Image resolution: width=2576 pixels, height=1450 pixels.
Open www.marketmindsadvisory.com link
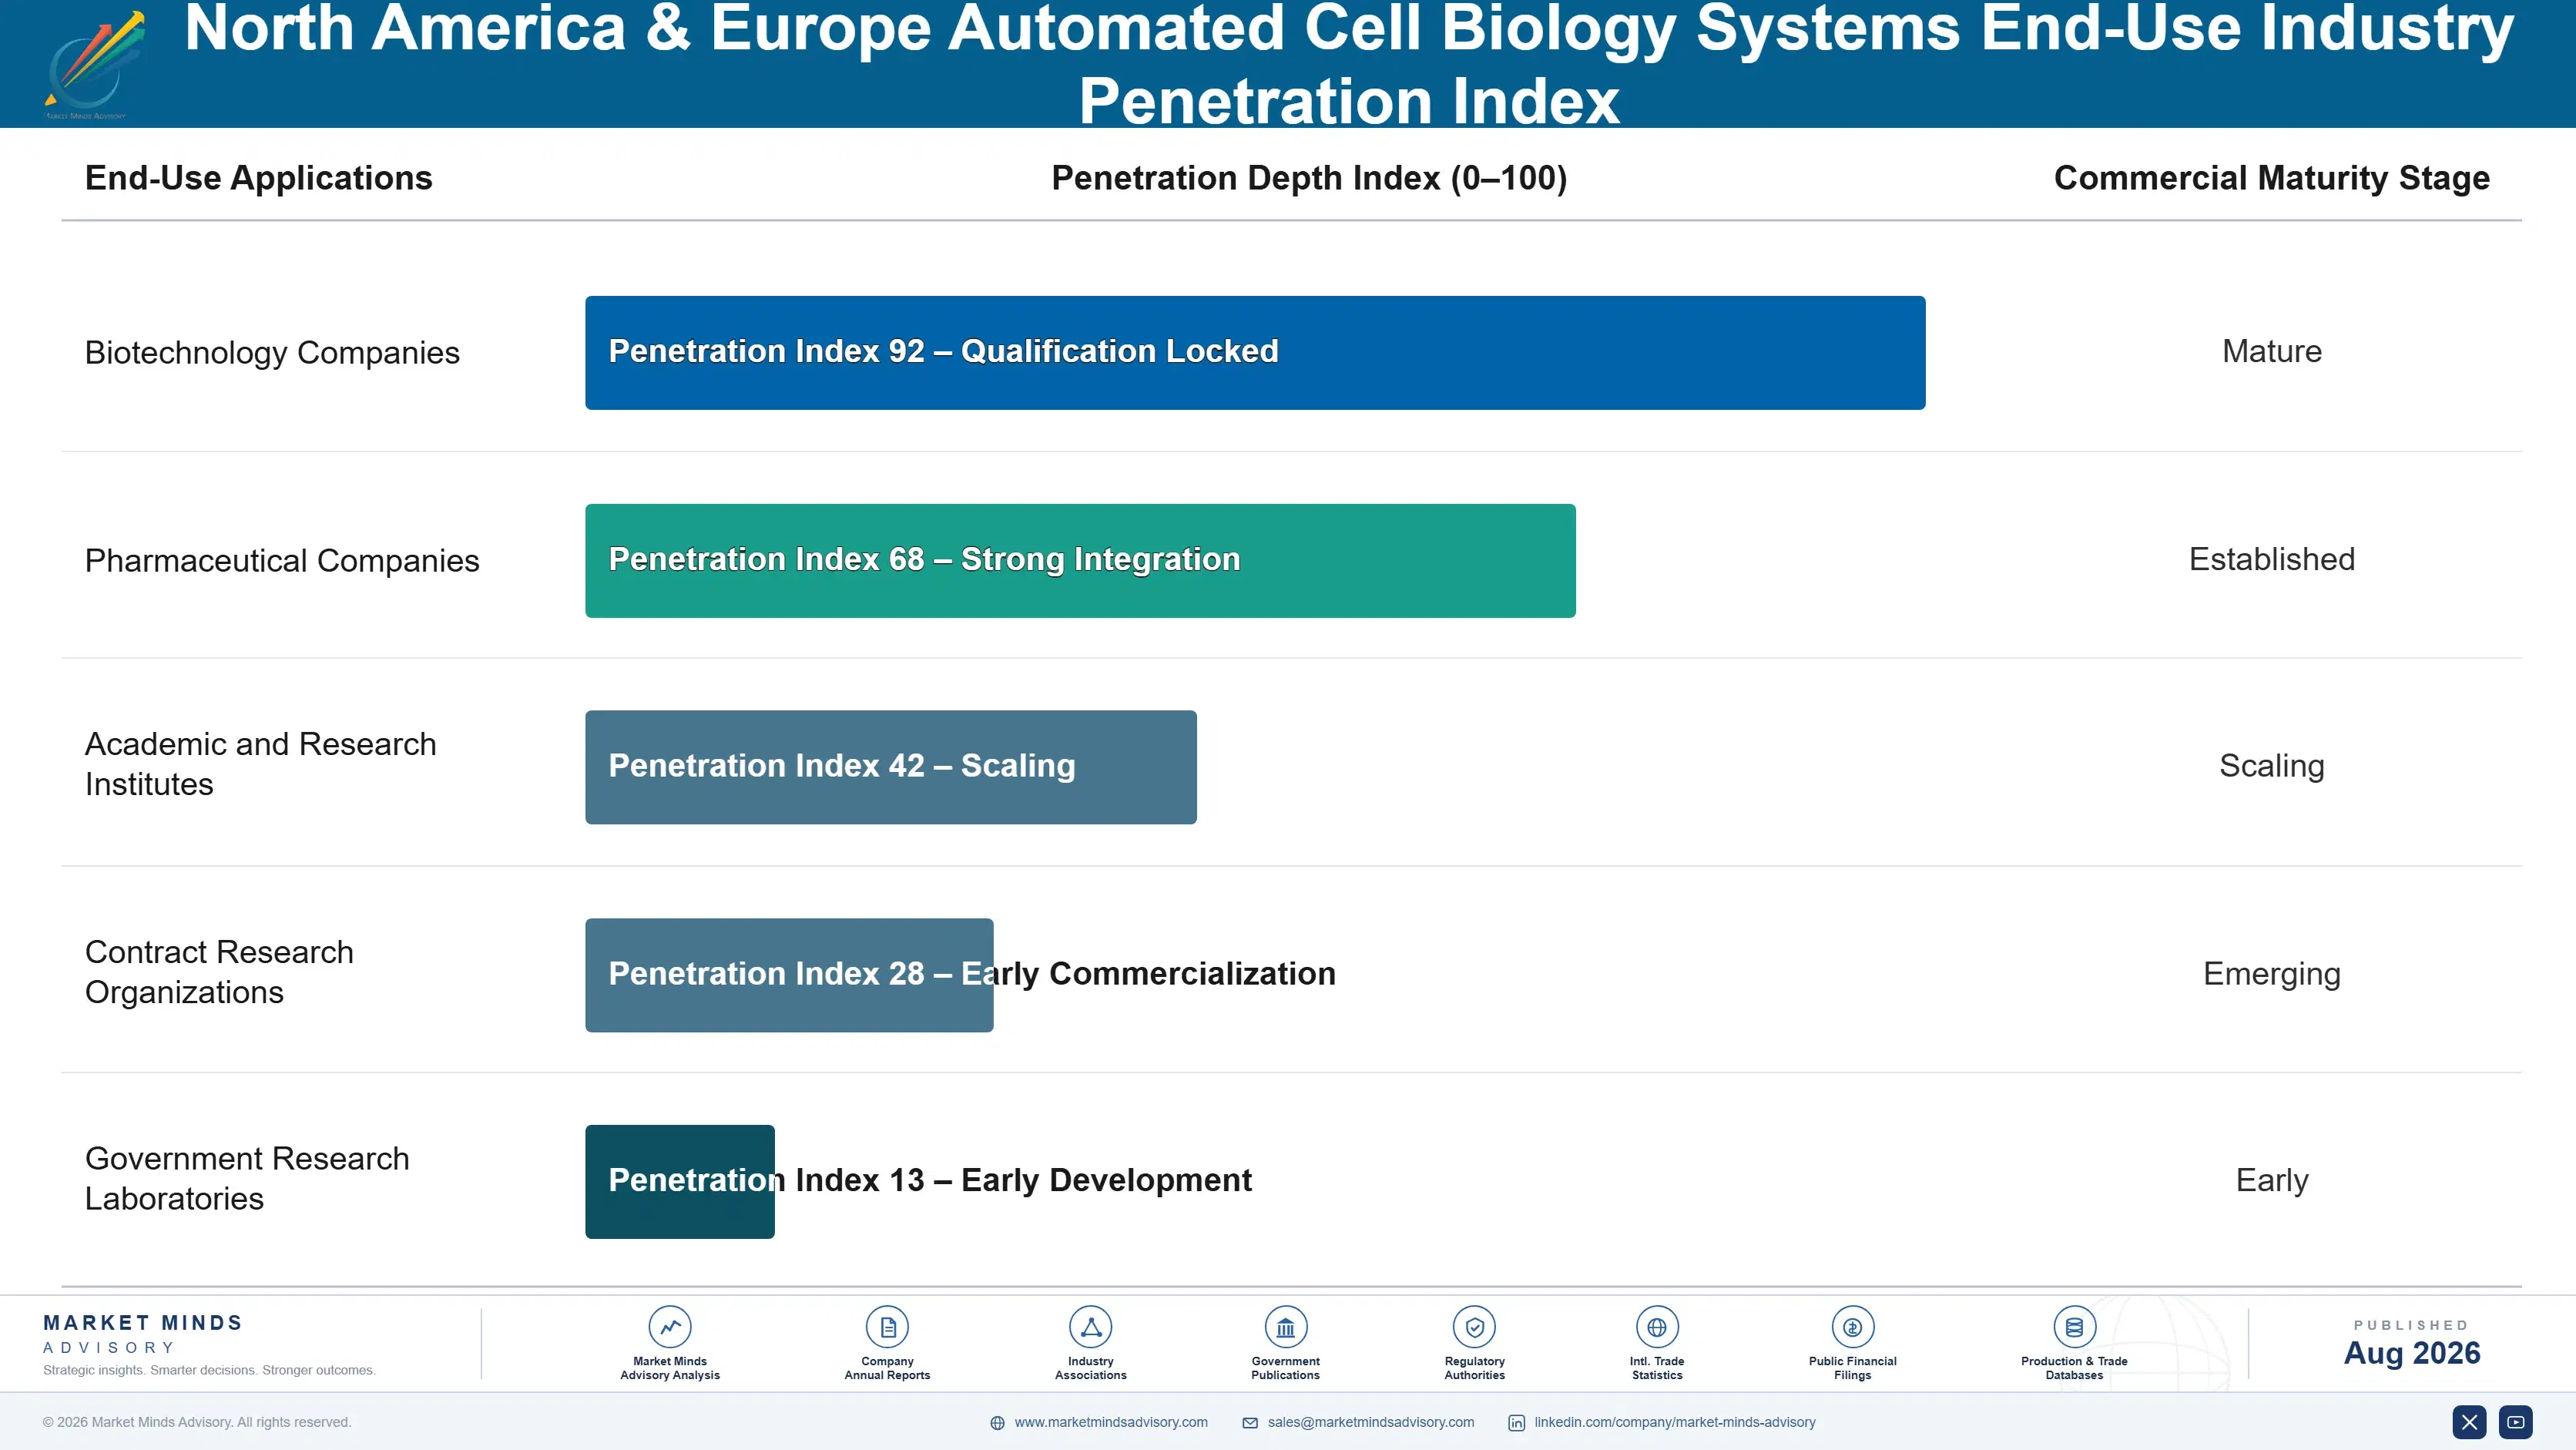[x=1111, y=1422]
